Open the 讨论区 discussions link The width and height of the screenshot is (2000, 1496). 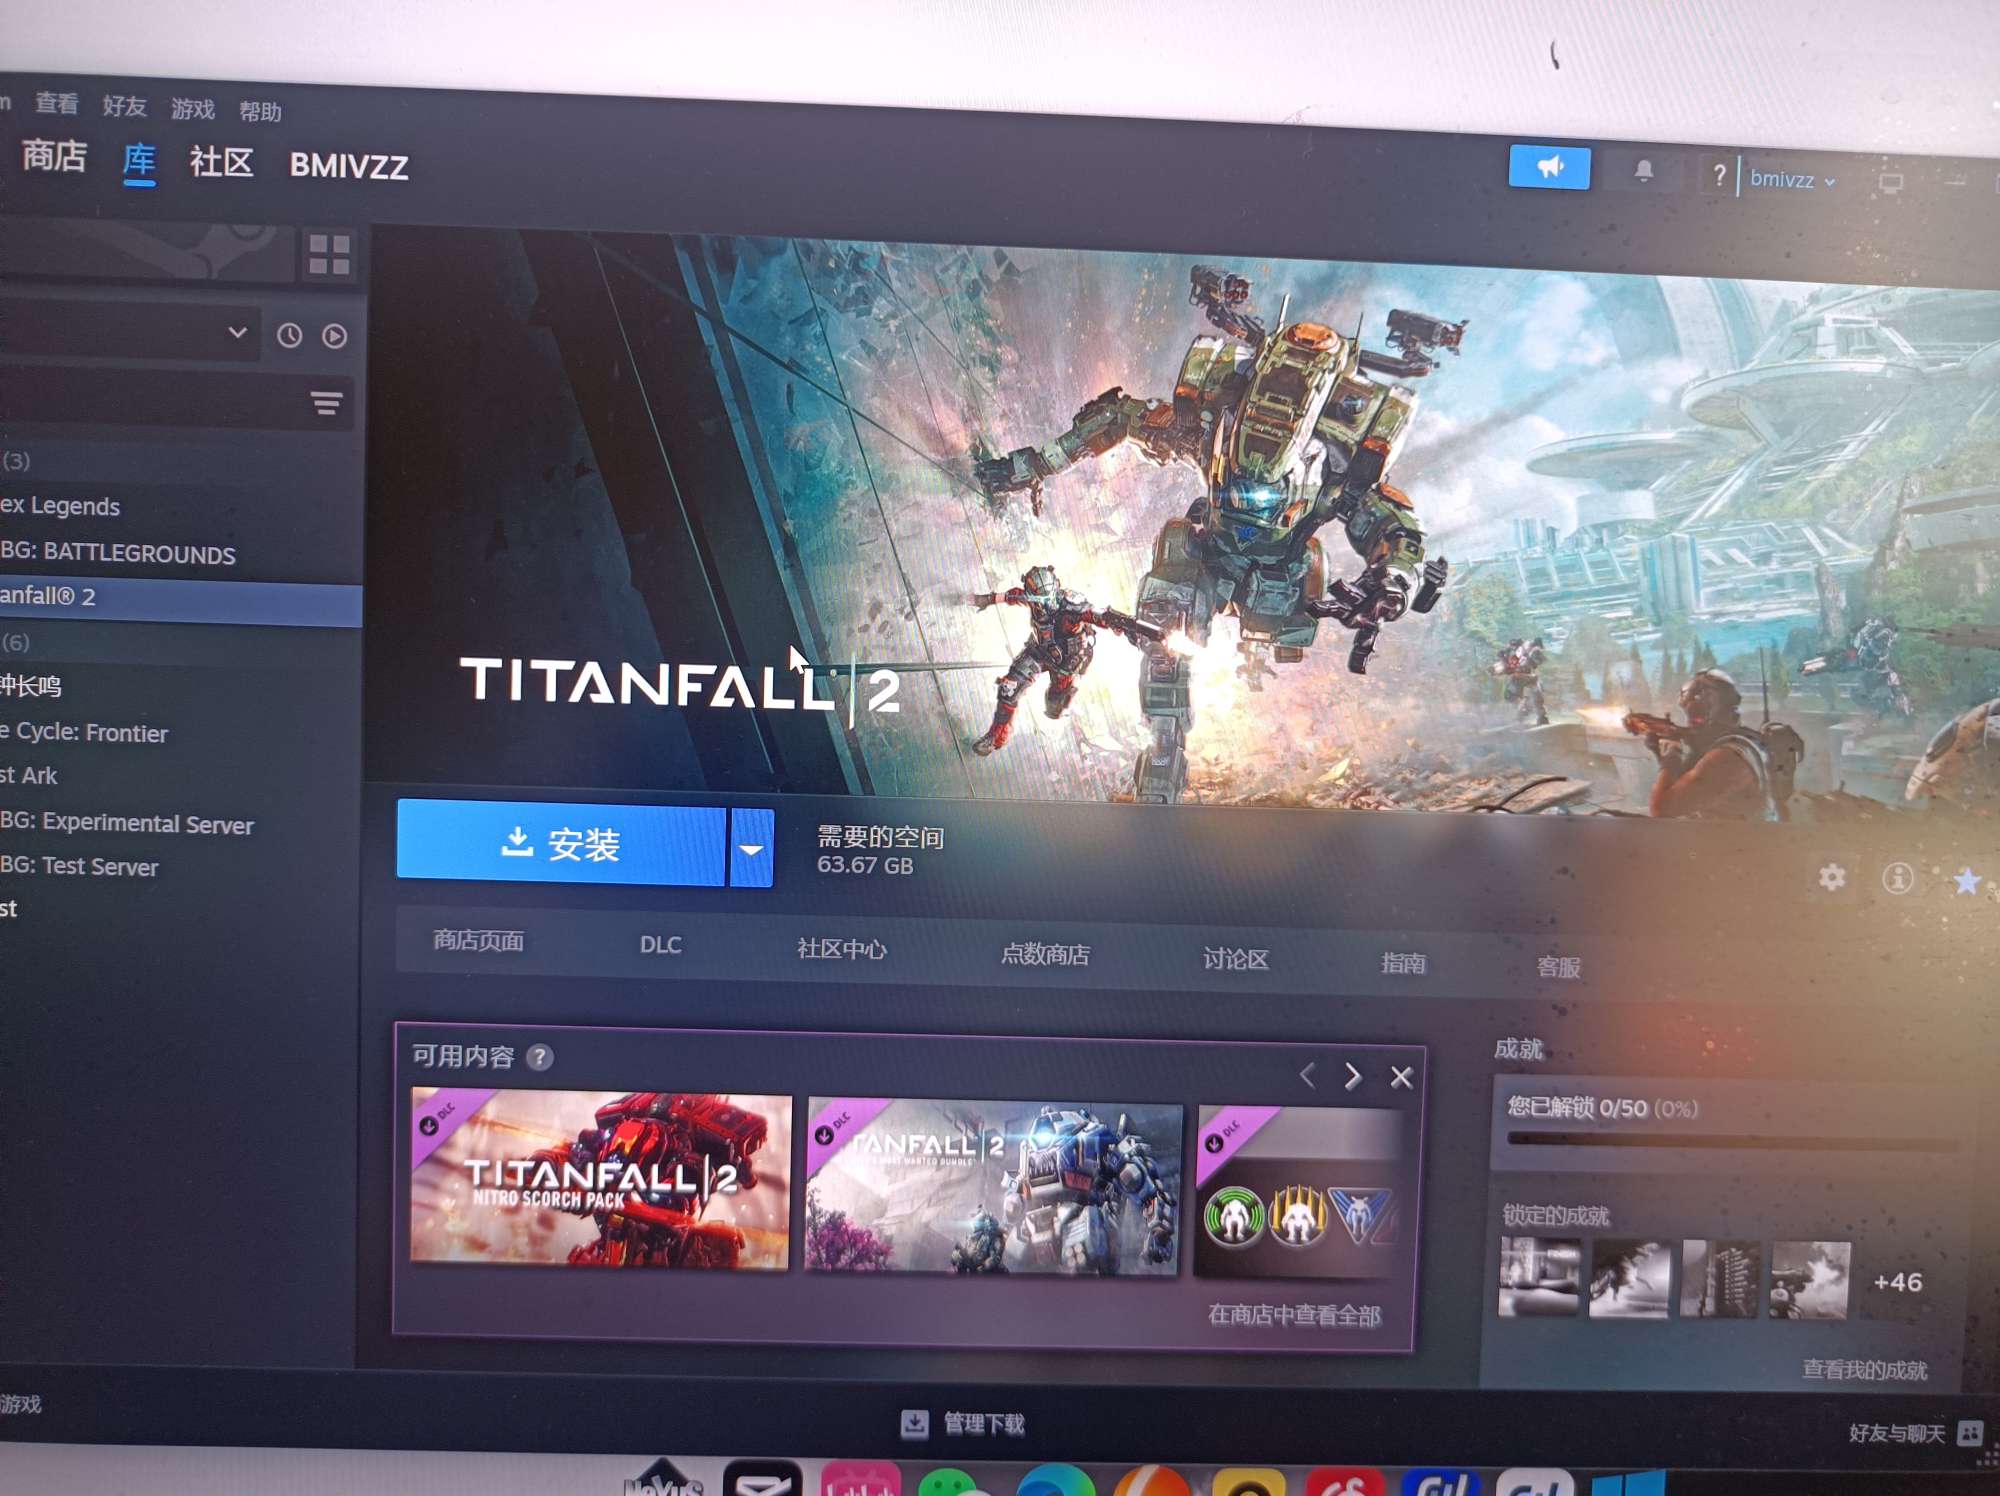pyautogui.click(x=1235, y=960)
